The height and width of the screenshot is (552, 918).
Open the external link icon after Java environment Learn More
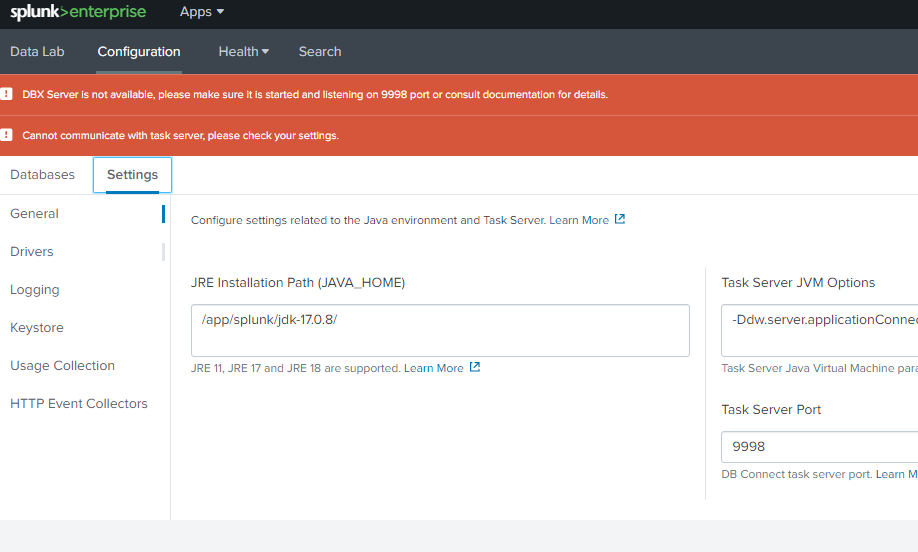(620, 219)
